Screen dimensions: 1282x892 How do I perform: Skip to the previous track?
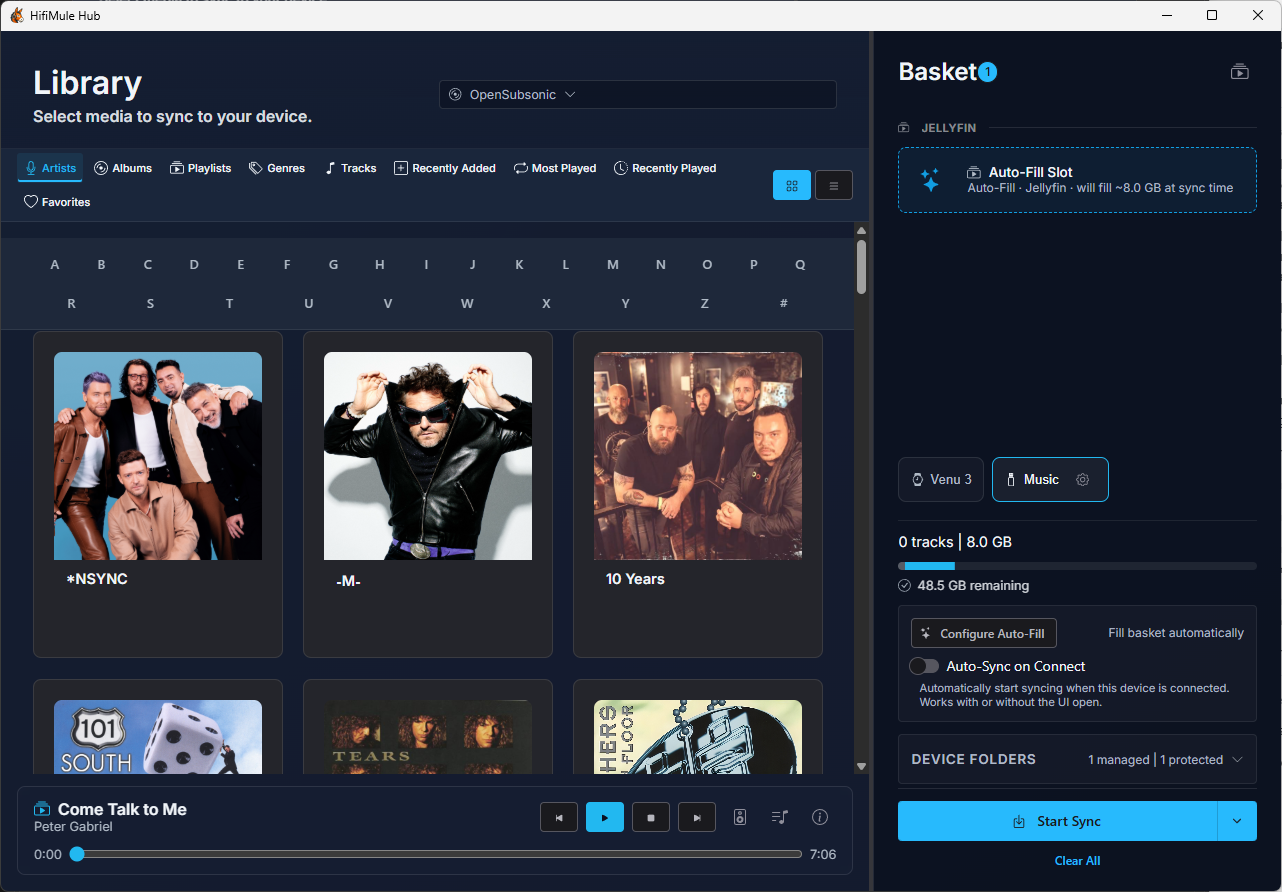pyautogui.click(x=559, y=817)
